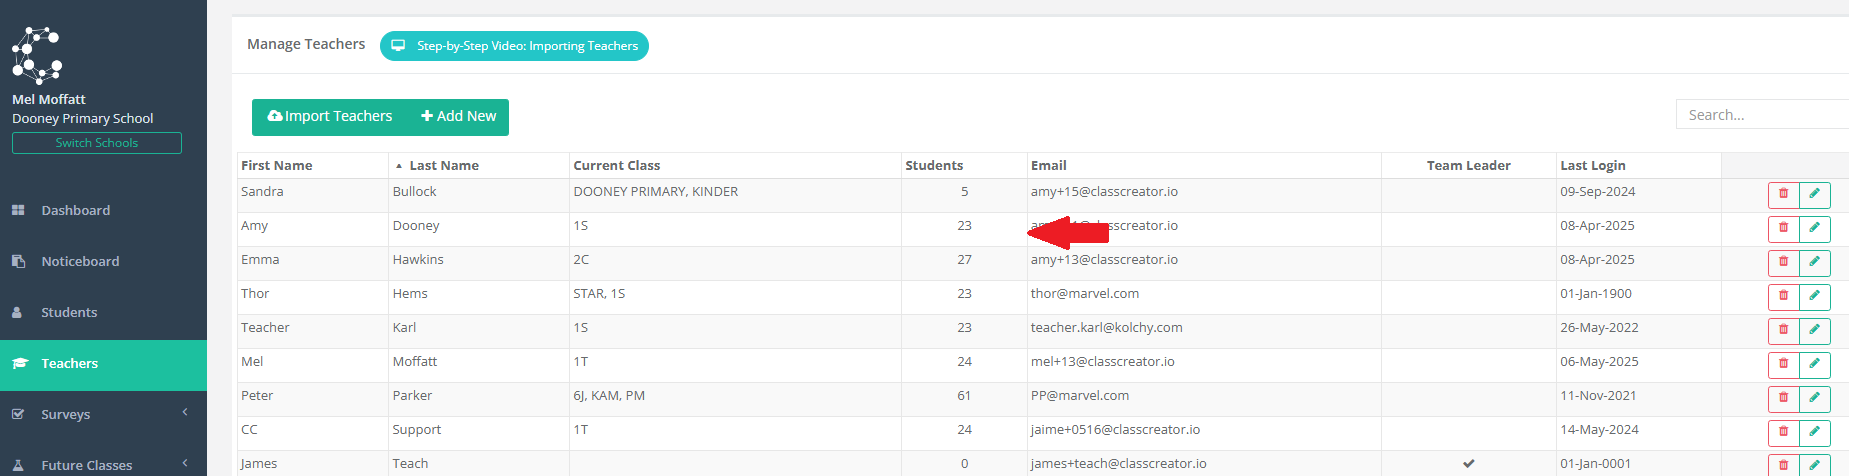Open Step-by-Step Video: Importing Teachers

pos(514,46)
